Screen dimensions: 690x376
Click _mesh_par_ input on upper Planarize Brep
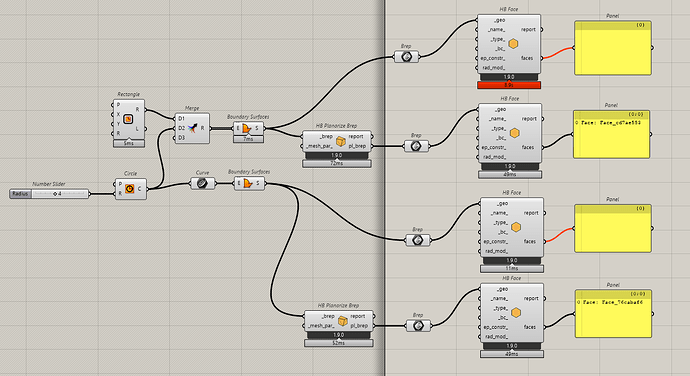(320, 146)
